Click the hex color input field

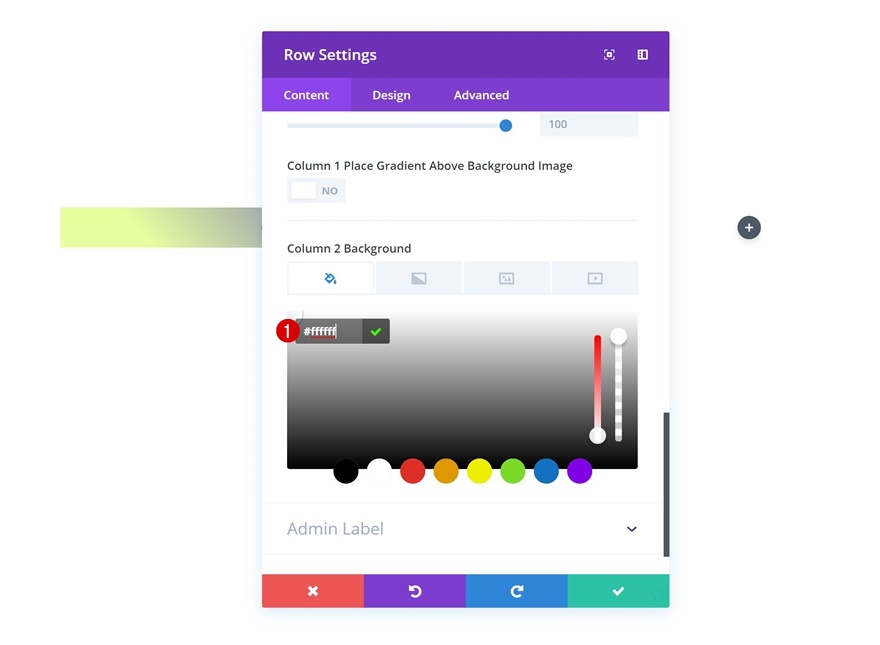pyautogui.click(x=329, y=332)
